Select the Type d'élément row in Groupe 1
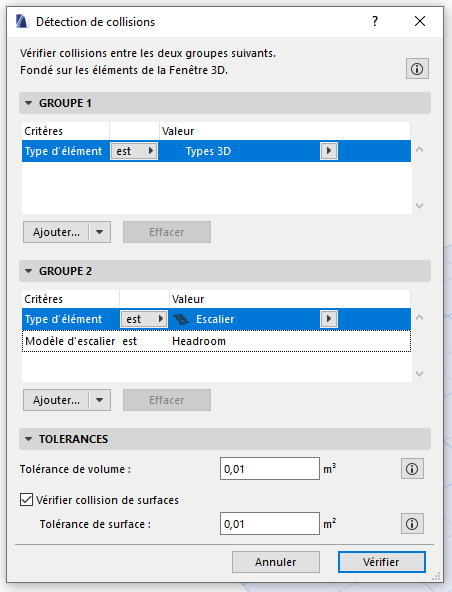This screenshot has width=452, height=592. click(x=216, y=151)
